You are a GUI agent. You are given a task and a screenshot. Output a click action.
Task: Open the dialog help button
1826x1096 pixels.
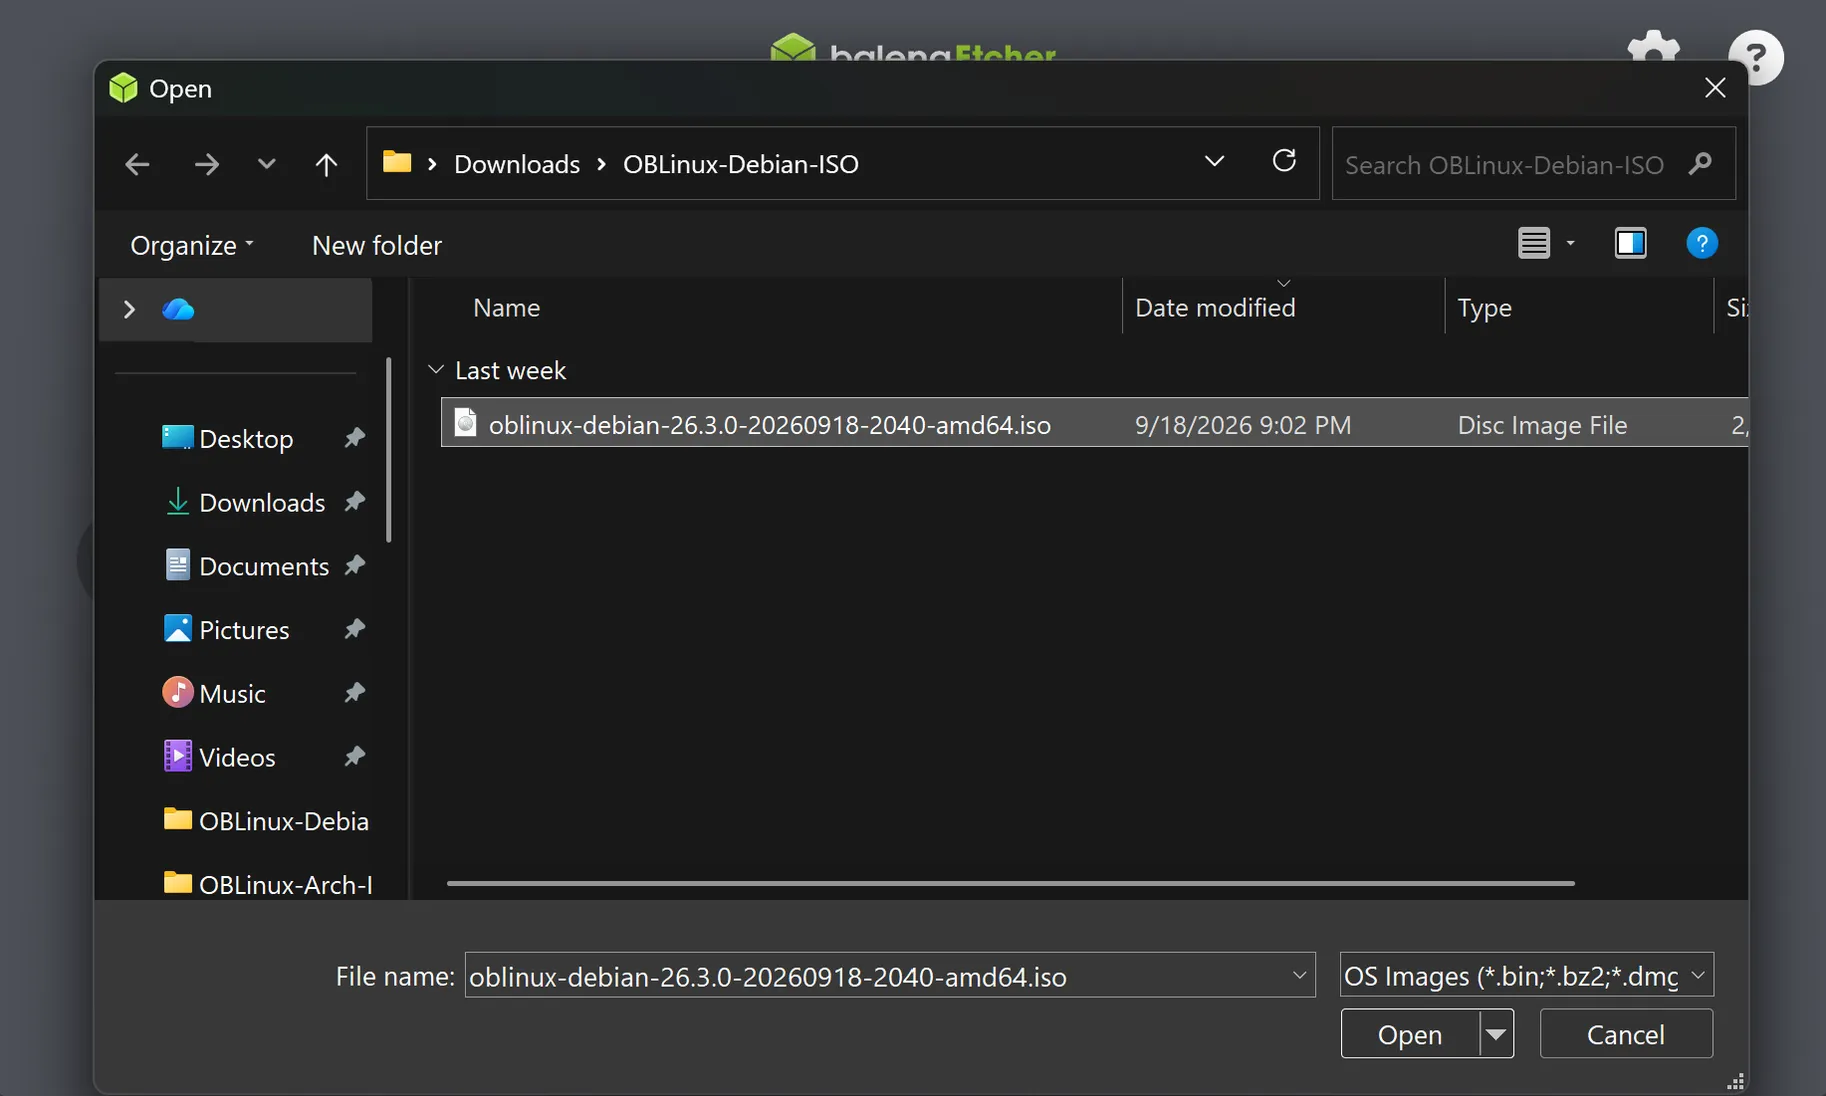tap(1702, 243)
